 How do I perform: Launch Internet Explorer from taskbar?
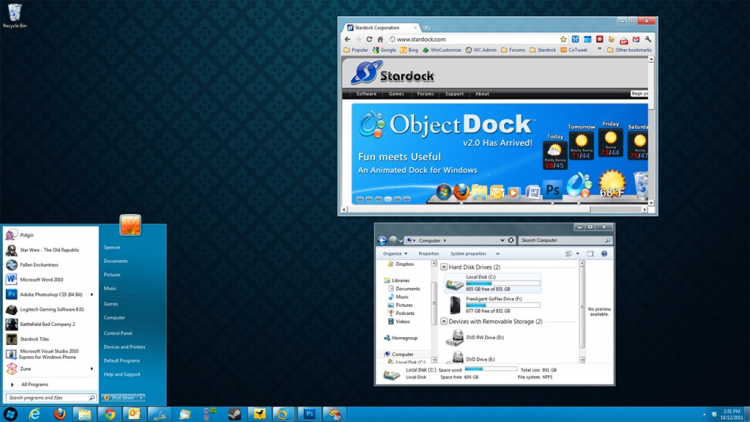[x=34, y=414]
